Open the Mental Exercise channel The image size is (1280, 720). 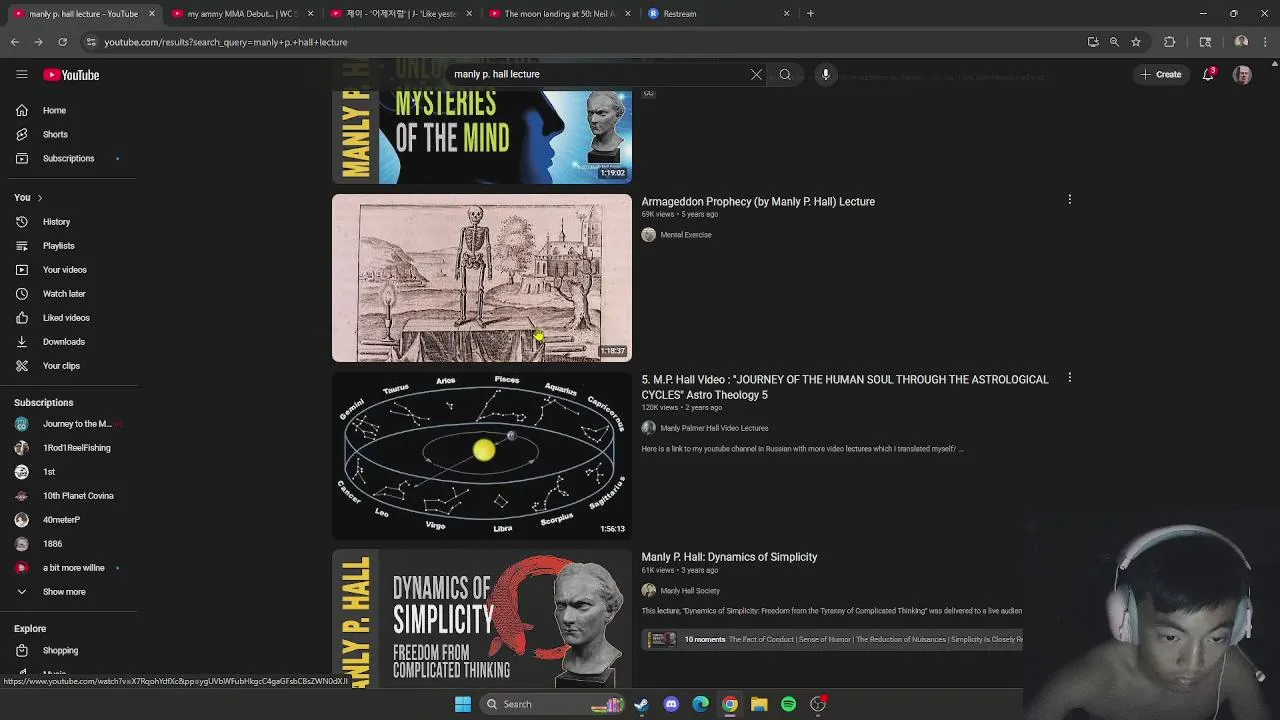tap(685, 235)
